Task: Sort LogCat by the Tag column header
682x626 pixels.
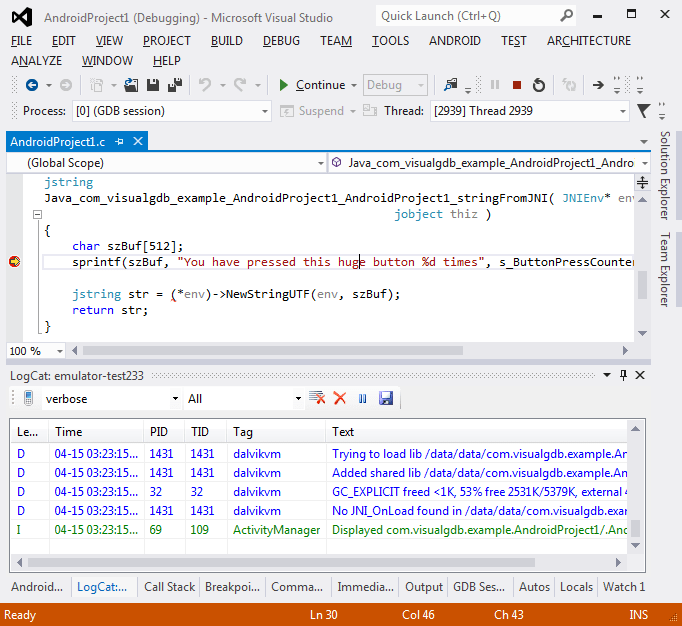Action: pyautogui.click(x=276, y=432)
